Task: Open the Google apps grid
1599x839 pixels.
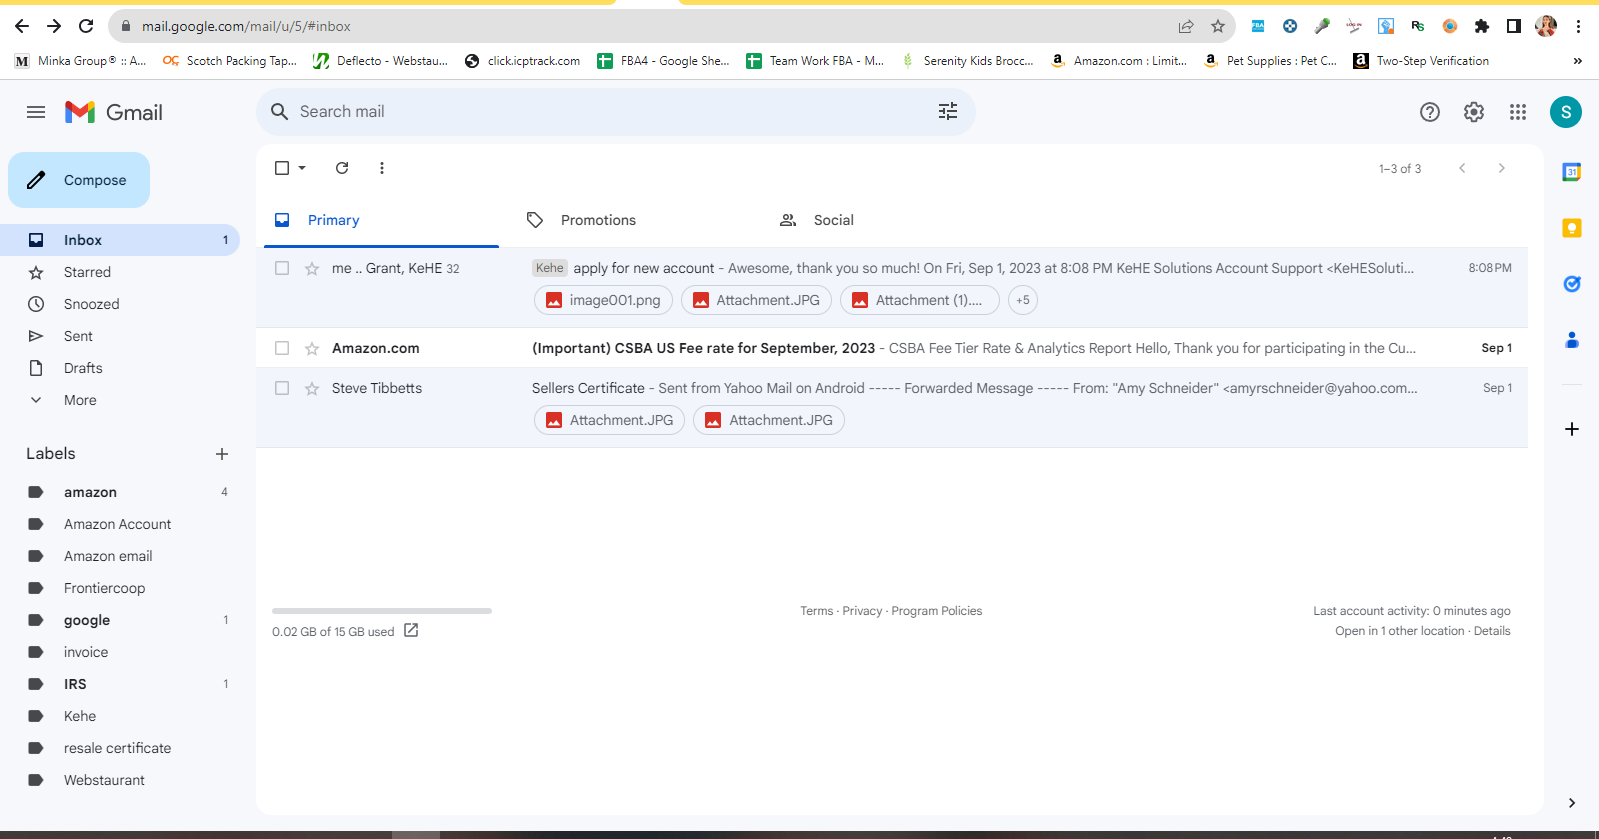Action: [x=1518, y=112]
